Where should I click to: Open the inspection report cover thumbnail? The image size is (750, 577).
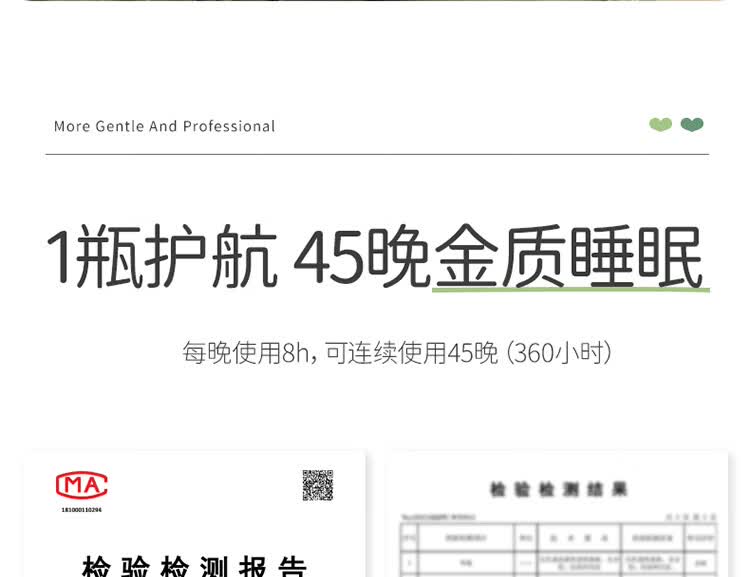[195, 514]
